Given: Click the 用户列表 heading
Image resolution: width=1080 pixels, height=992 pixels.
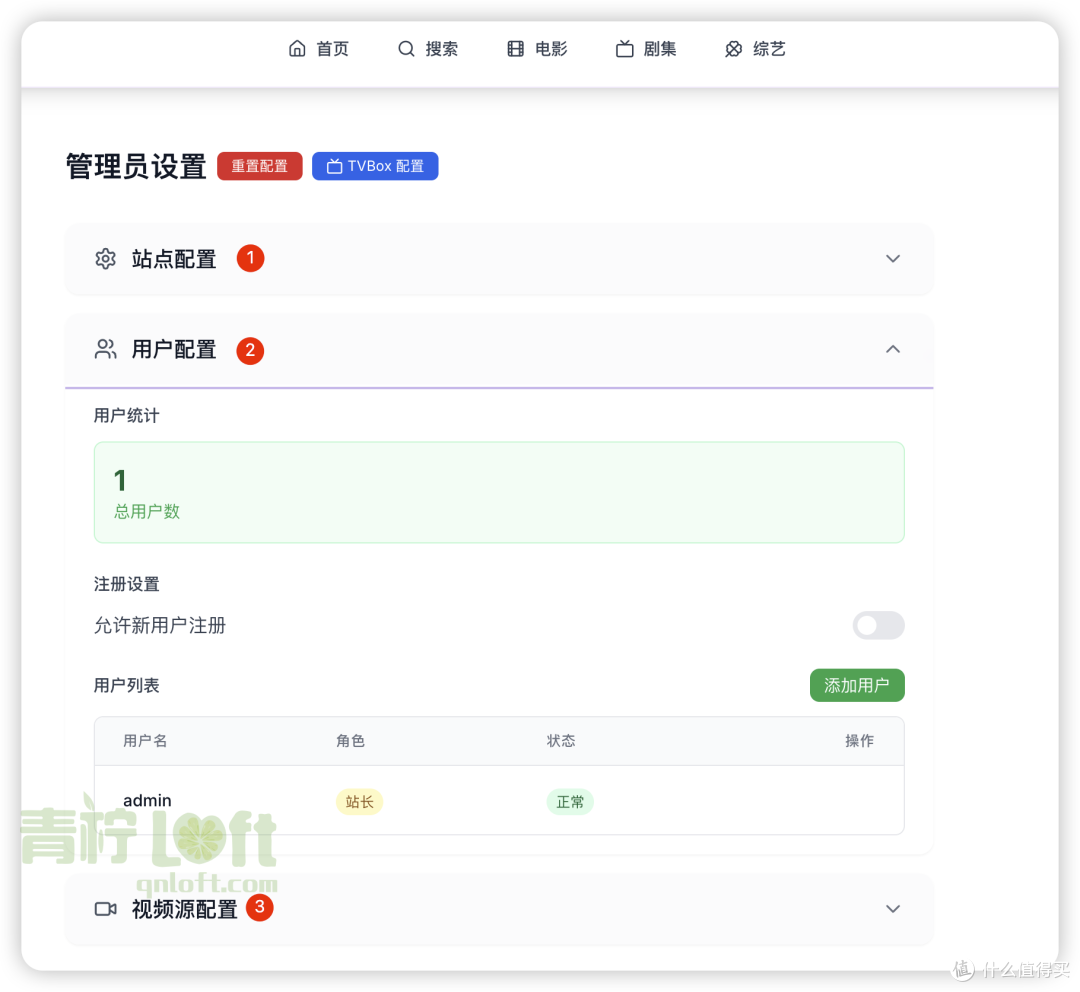Looking at the screenshot, I should point(126,685).
